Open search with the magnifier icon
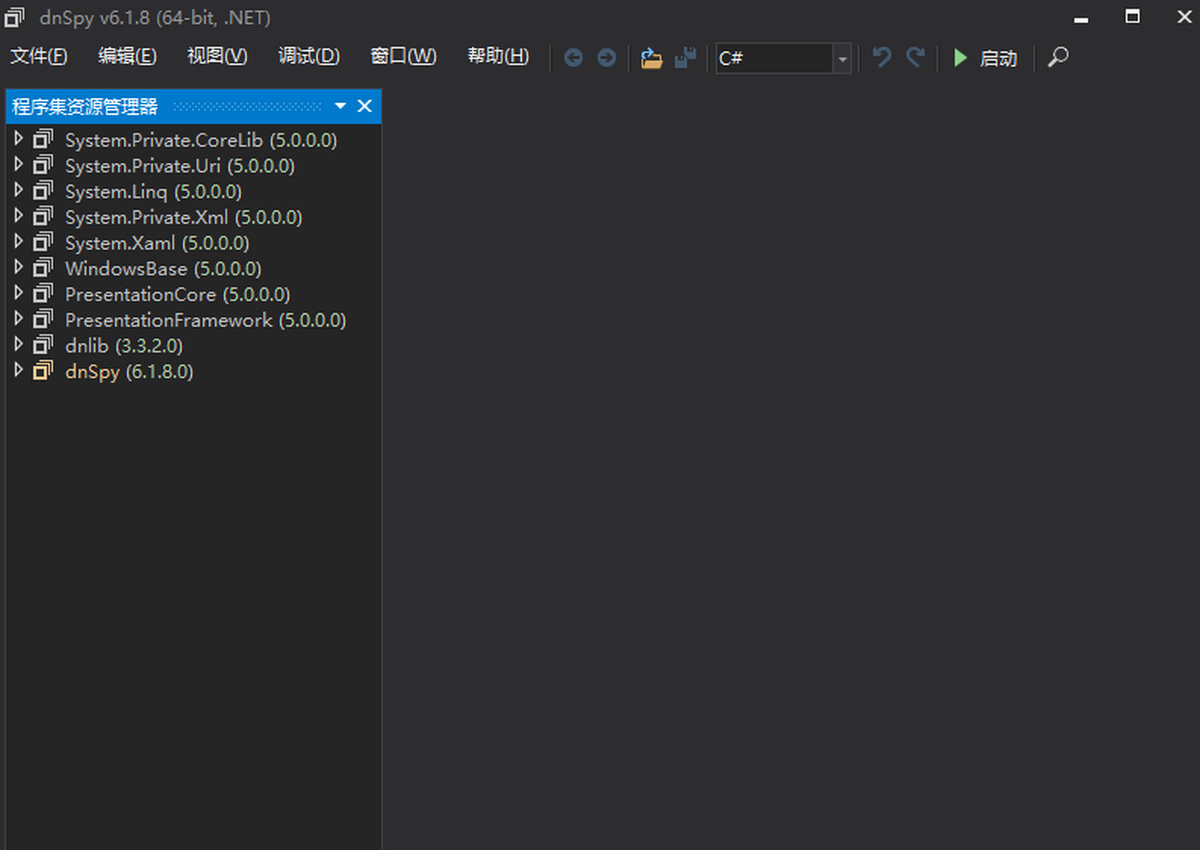This screenshot has width=1200, height=850. coord(1058,58)
